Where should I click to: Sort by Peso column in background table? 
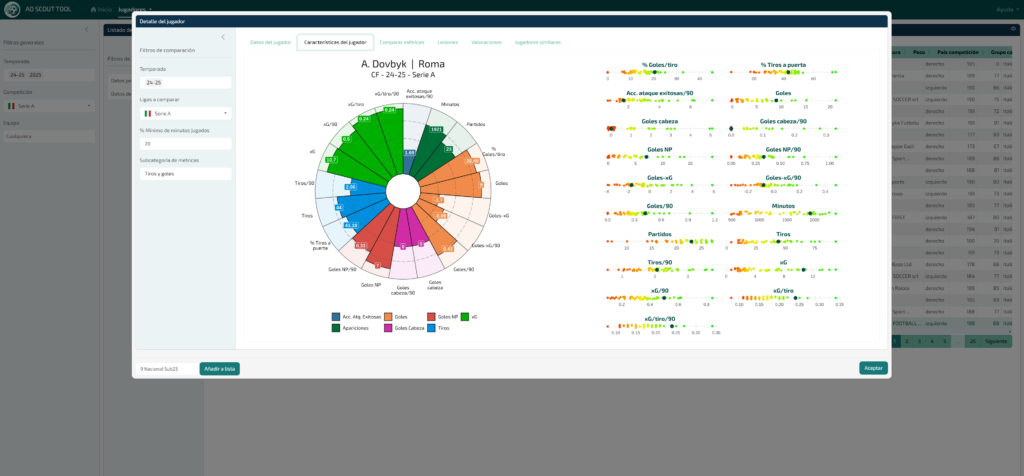point(919,52)
